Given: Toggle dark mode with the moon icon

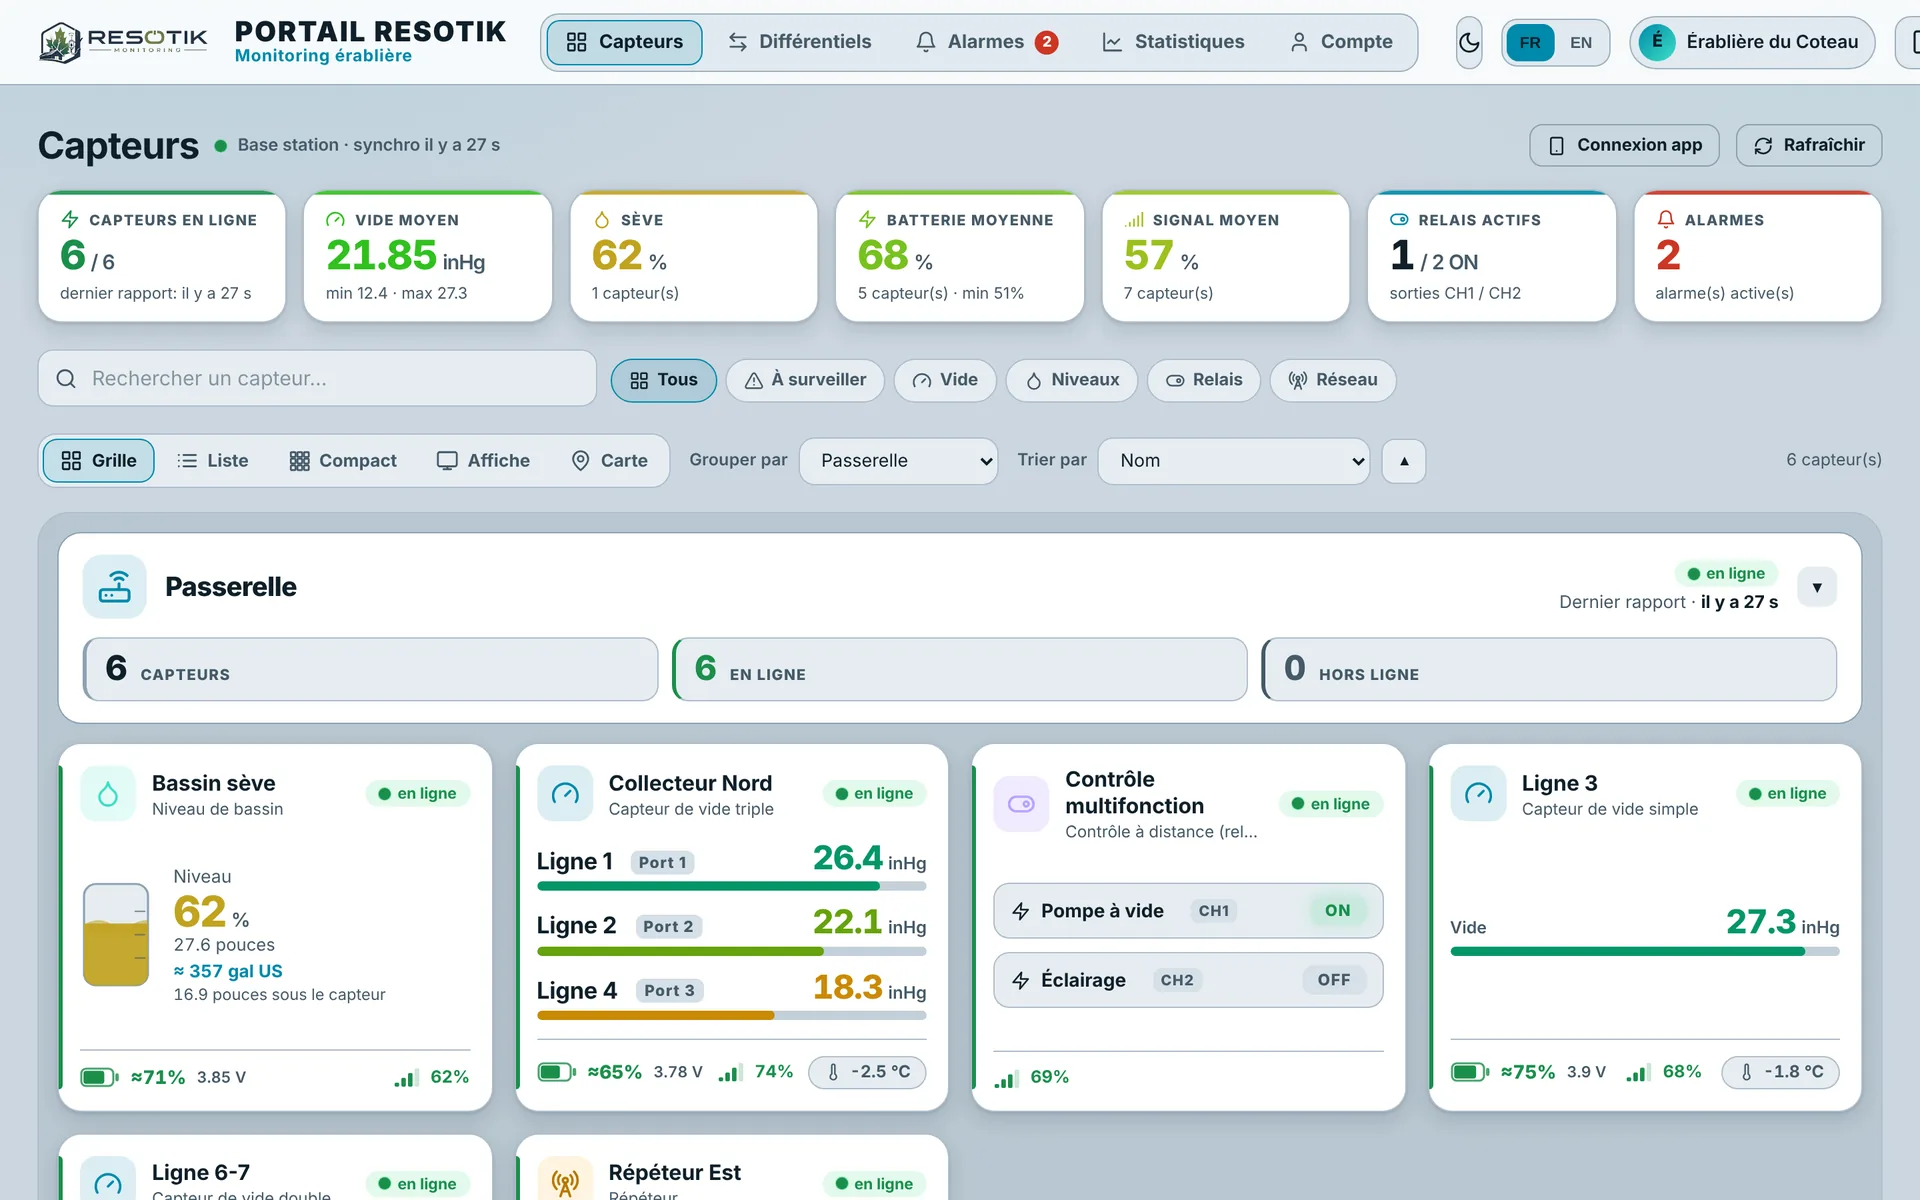Looking at the screenshot, I should 1468,42.
